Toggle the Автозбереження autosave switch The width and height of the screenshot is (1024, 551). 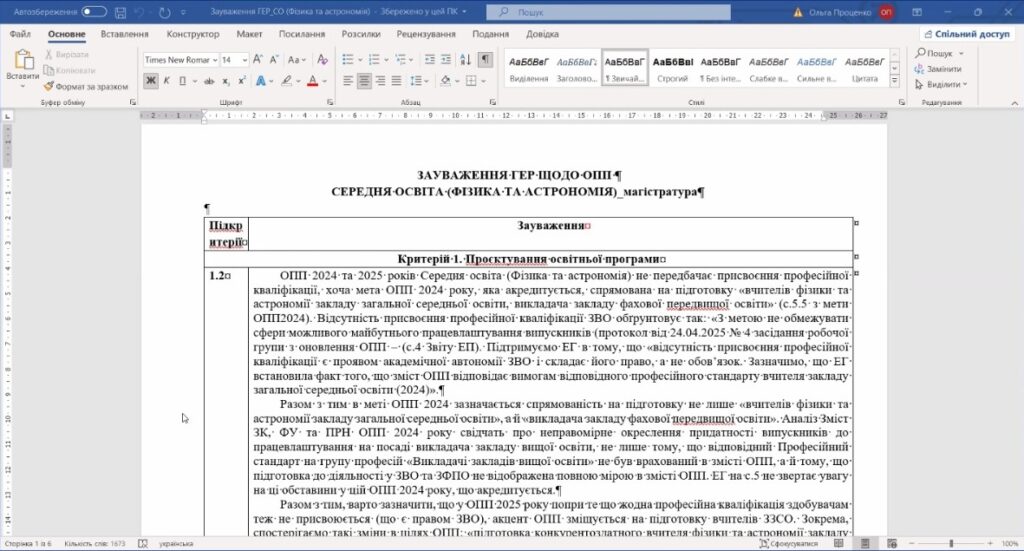tap(95, 12)
